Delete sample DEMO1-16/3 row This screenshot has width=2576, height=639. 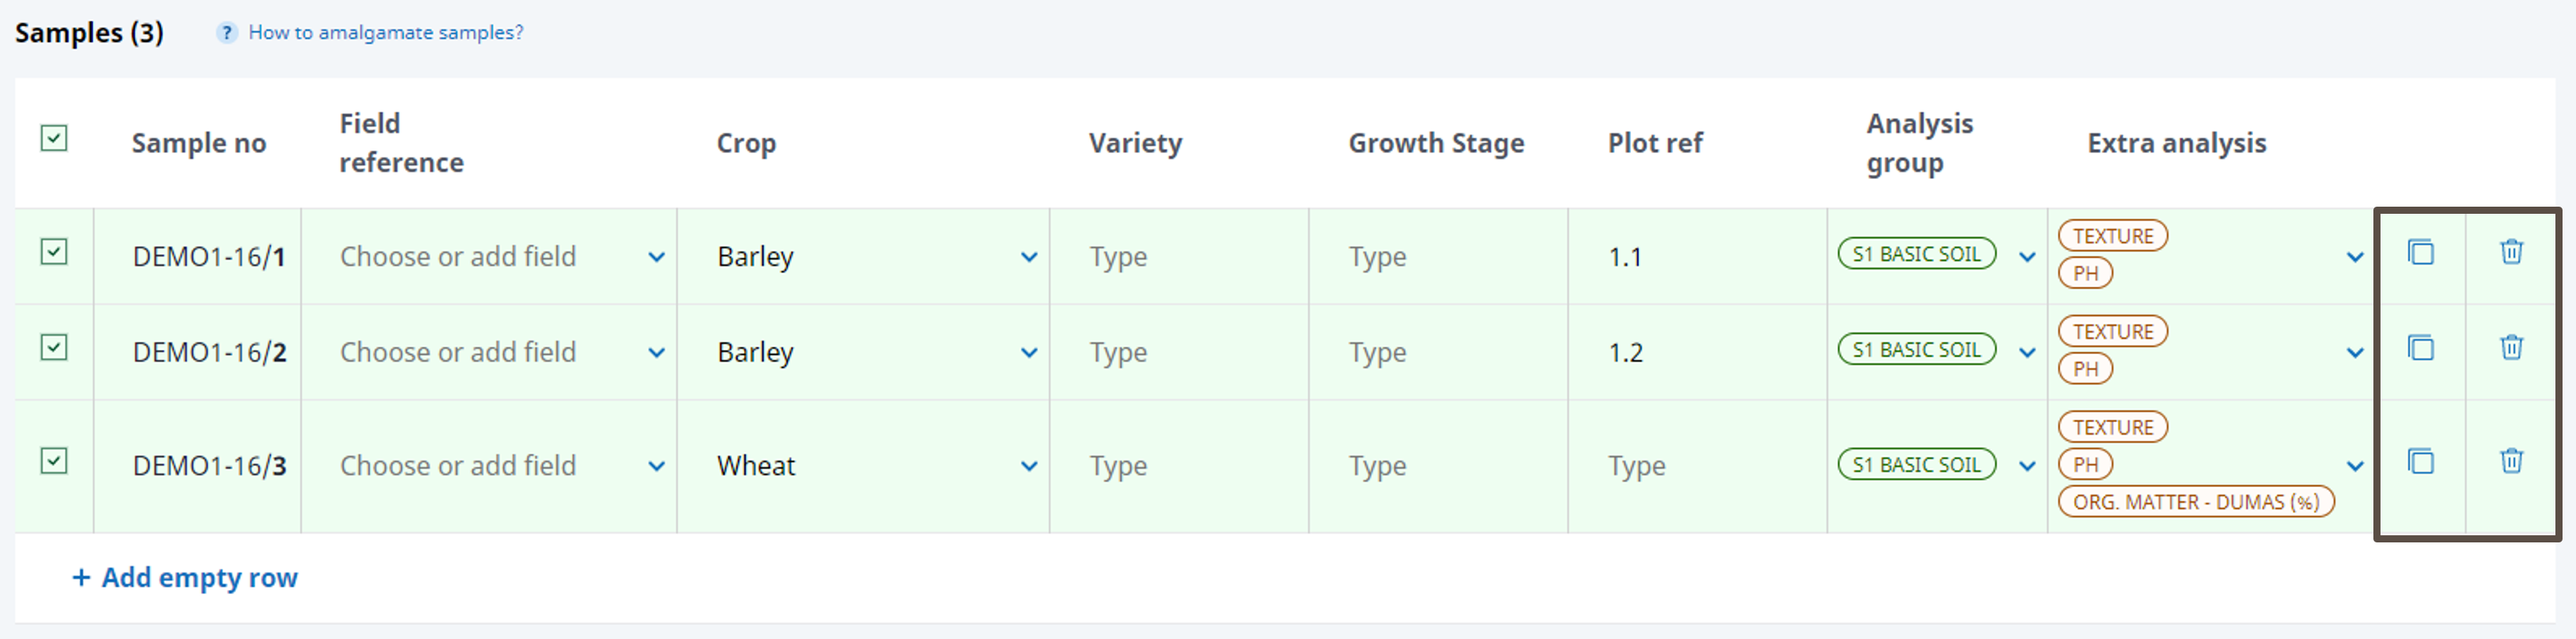pyautogui.click(x=2511, y=462)
